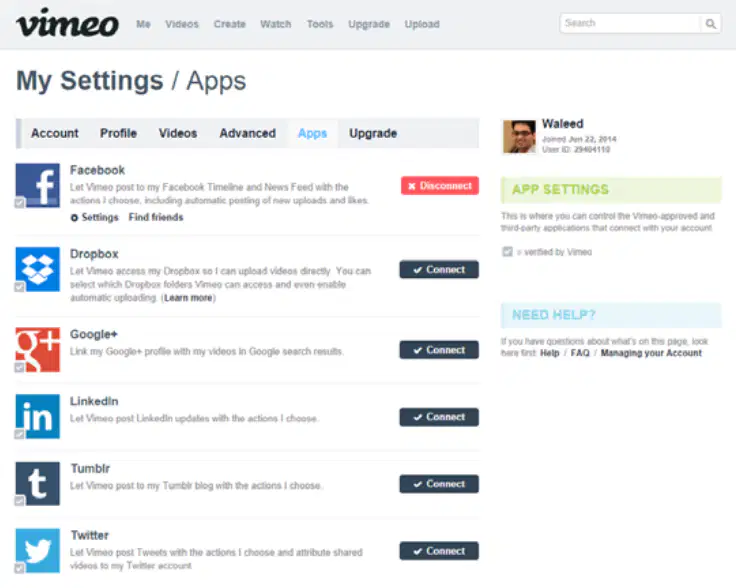
Task: Click the Dropbox app title
Action: 94,254
